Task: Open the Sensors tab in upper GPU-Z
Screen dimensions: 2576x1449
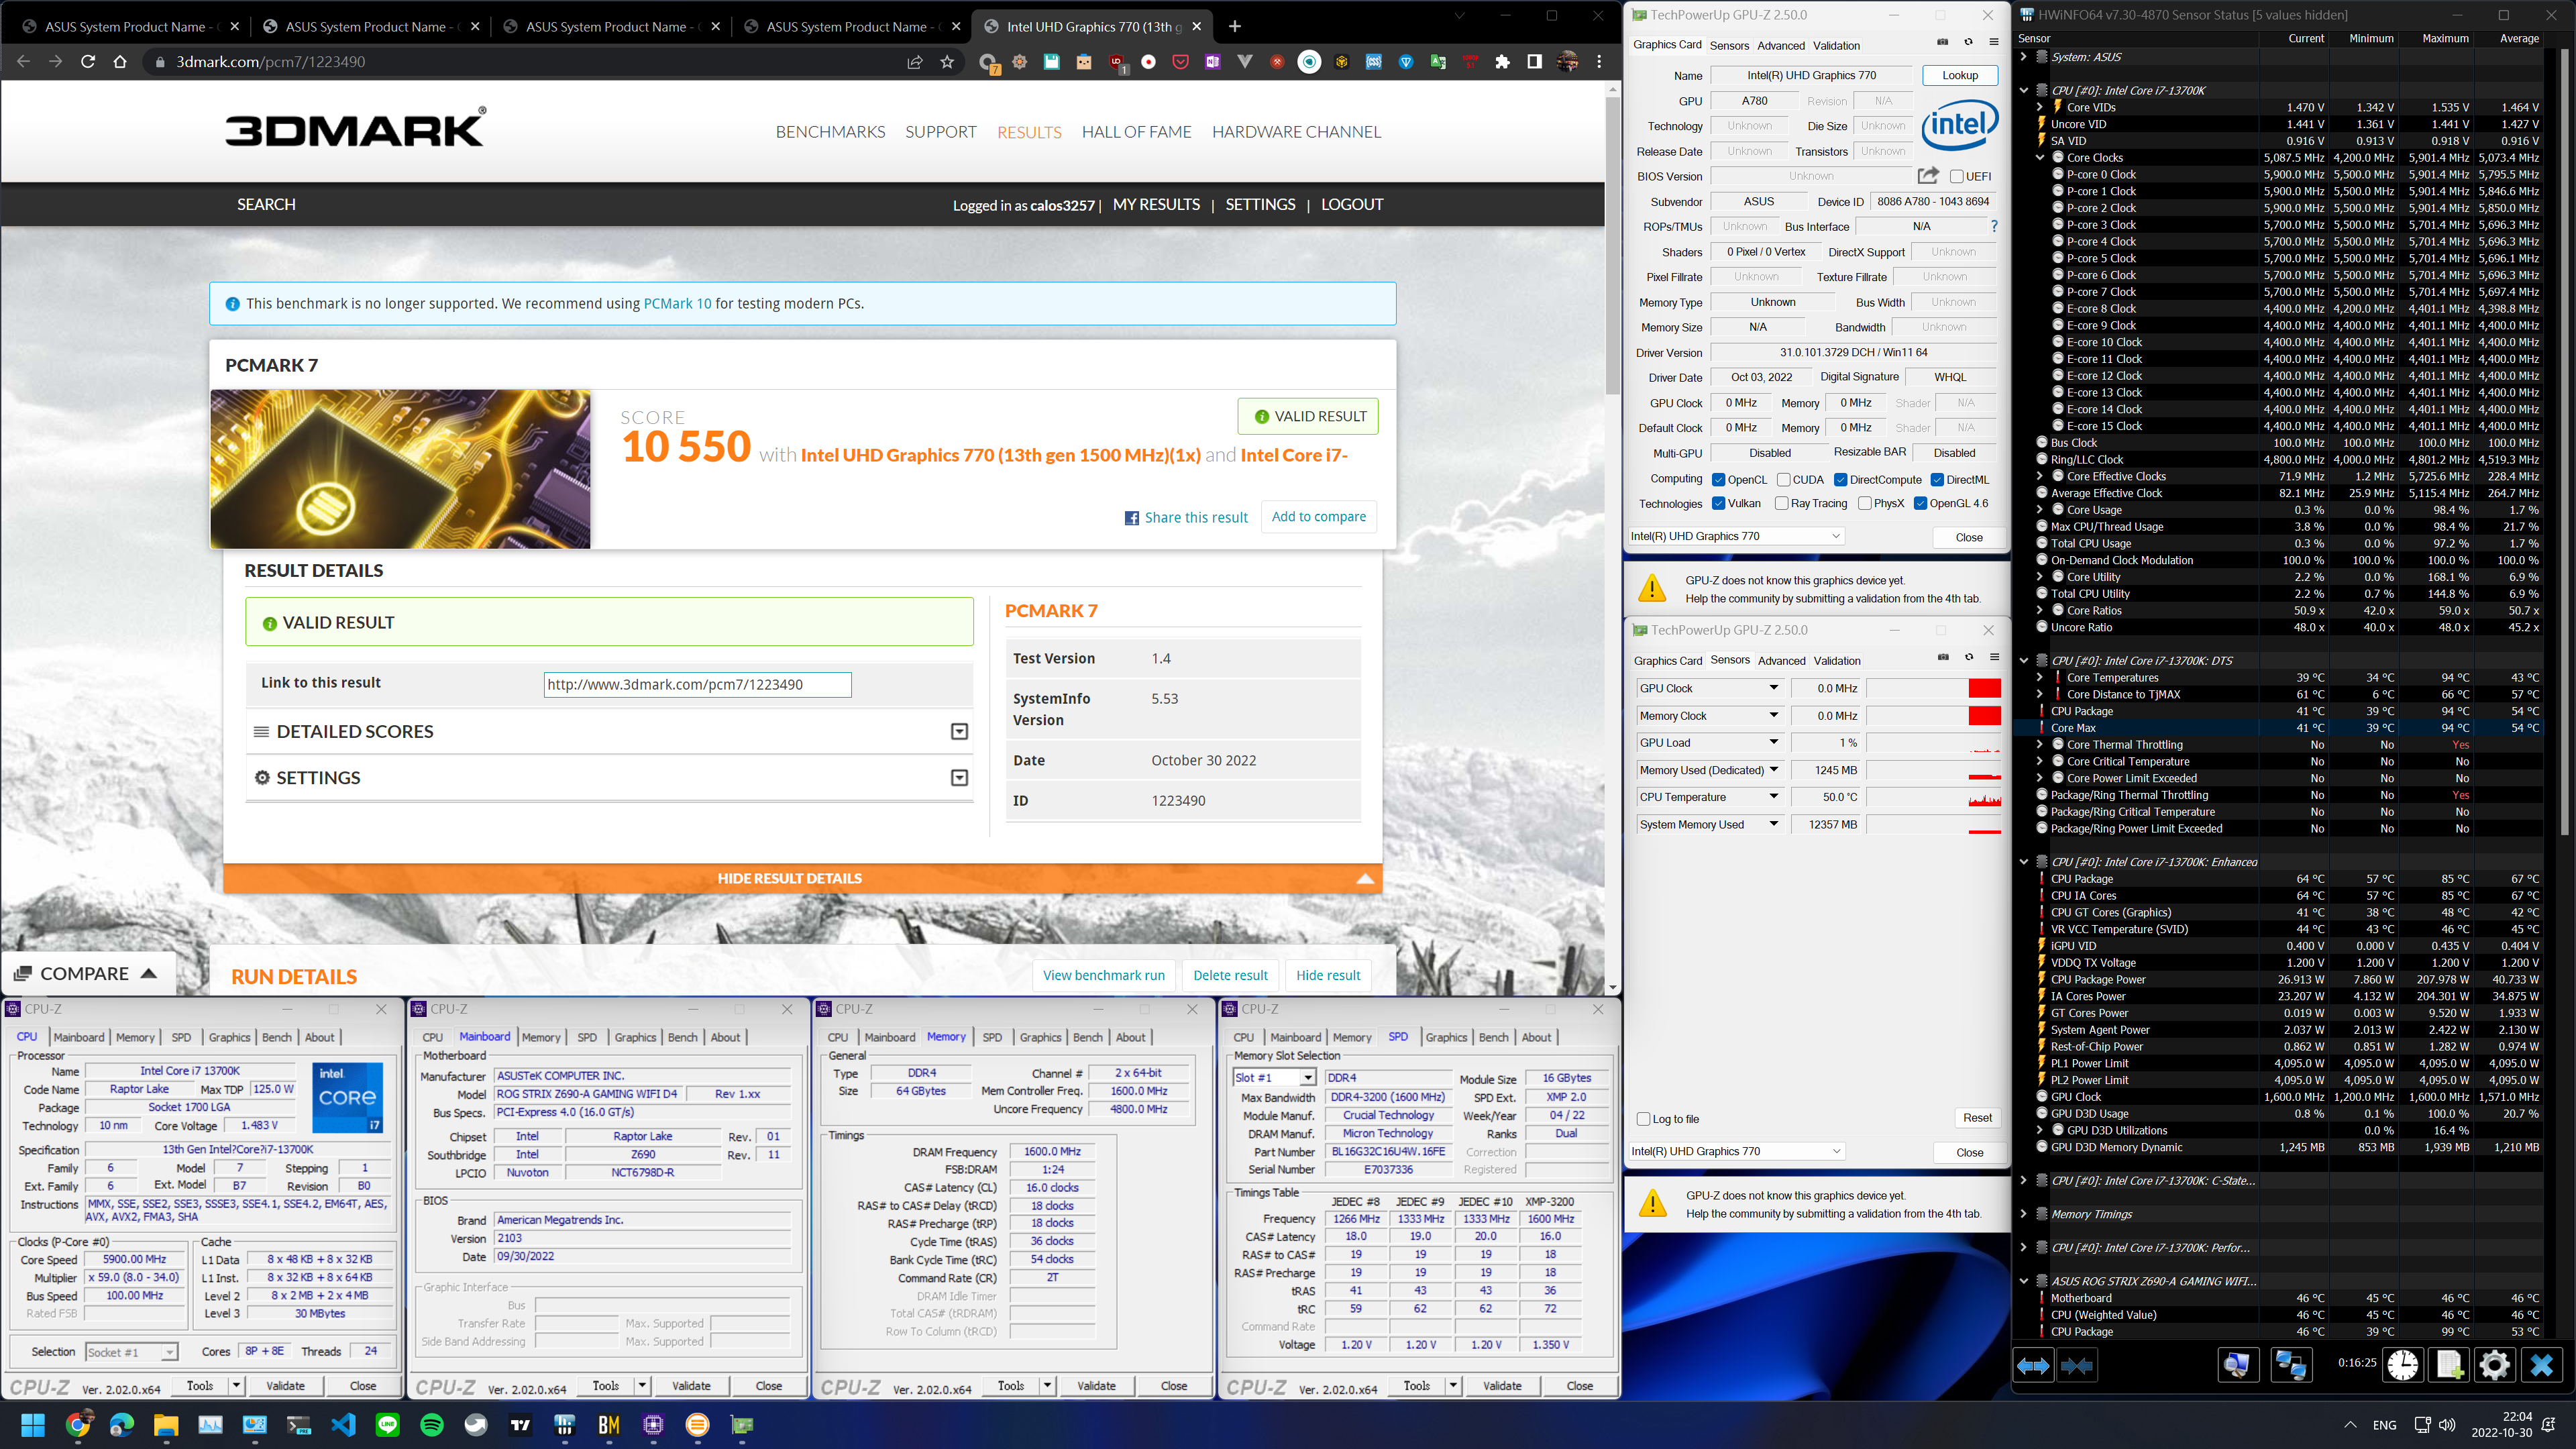Action: (1729, 45)
